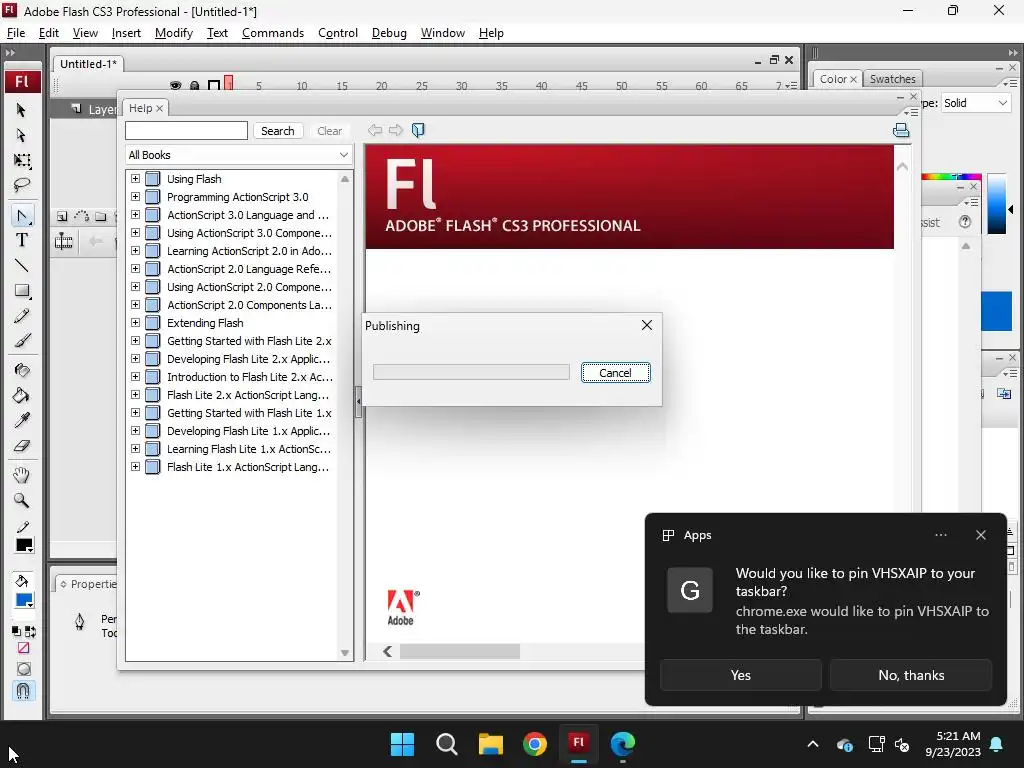
Task: Select the Text tool
Action: tap(22, 240)
